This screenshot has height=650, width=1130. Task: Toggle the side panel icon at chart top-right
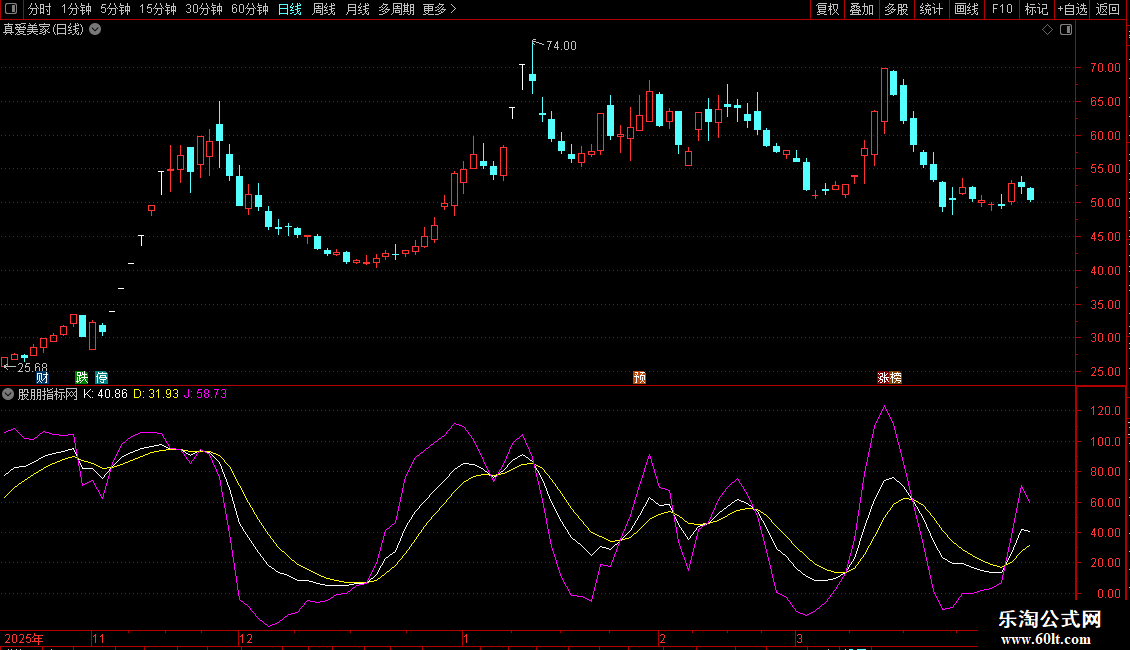1067,30
